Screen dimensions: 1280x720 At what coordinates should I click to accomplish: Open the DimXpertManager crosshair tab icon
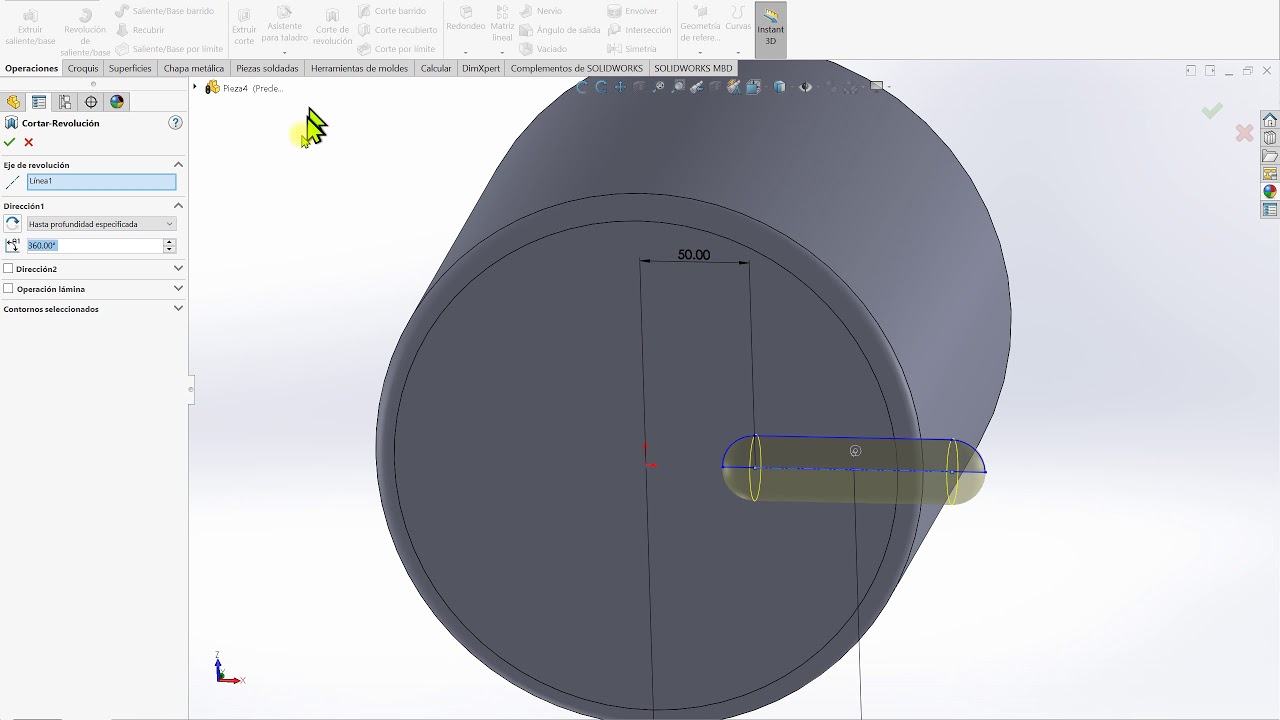(91, 102)
